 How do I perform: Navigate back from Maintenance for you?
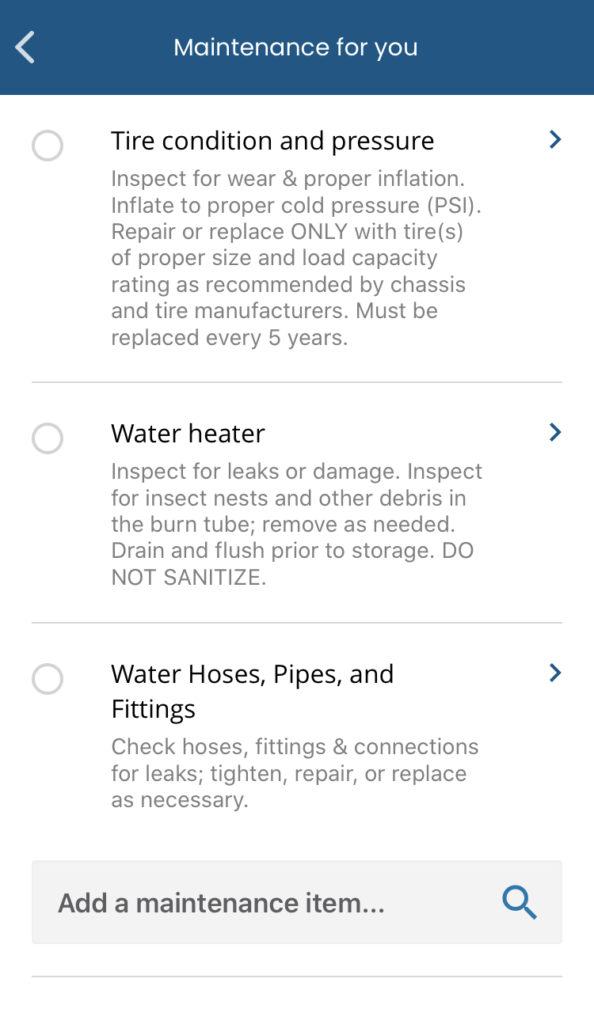coord(24,46)
